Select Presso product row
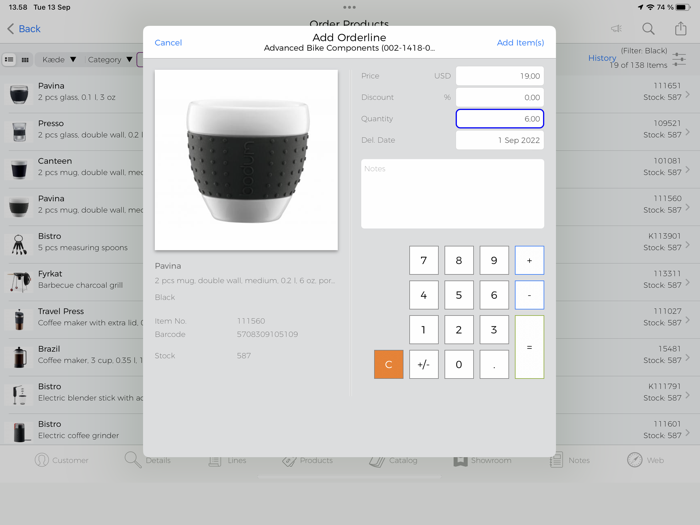The height and width of the screenshot is (525, 700). 71,131
